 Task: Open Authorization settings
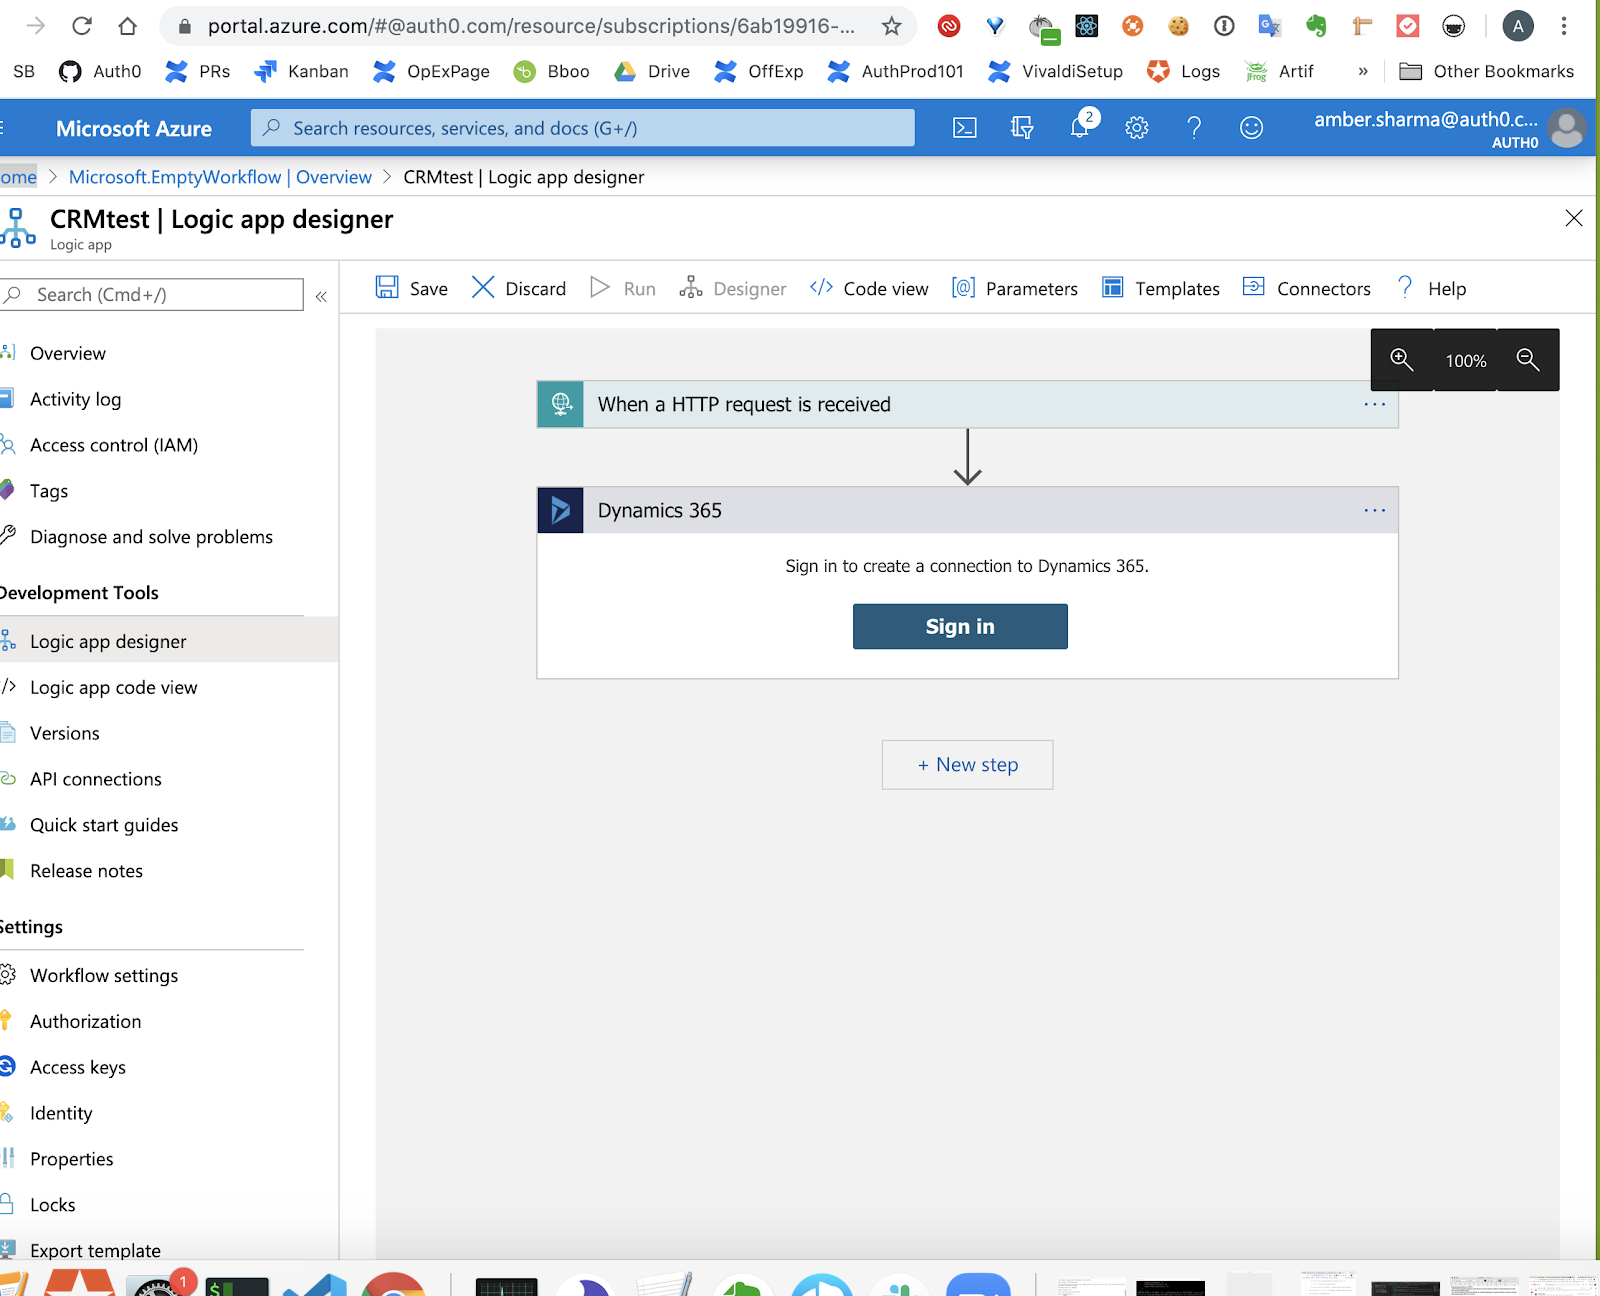[85, 1021]
